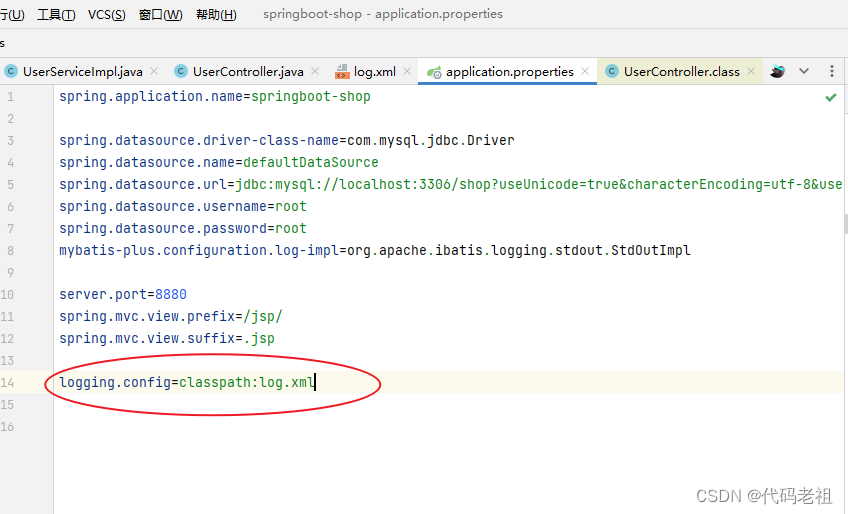Click the classpath:log.xml value
The width and height of the screenshot is (848, 514).
247,383
